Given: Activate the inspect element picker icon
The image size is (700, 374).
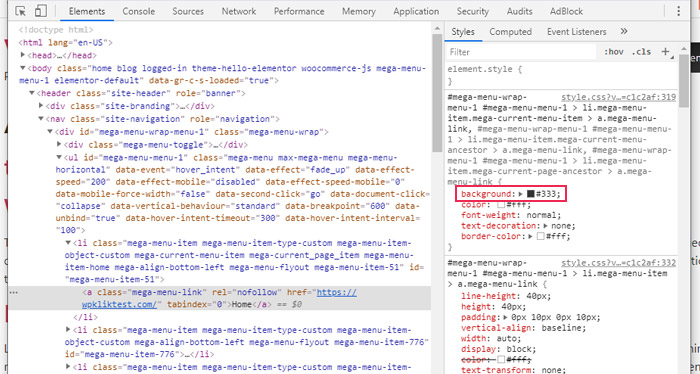Looking at the screenshot, I should point(20,11).
